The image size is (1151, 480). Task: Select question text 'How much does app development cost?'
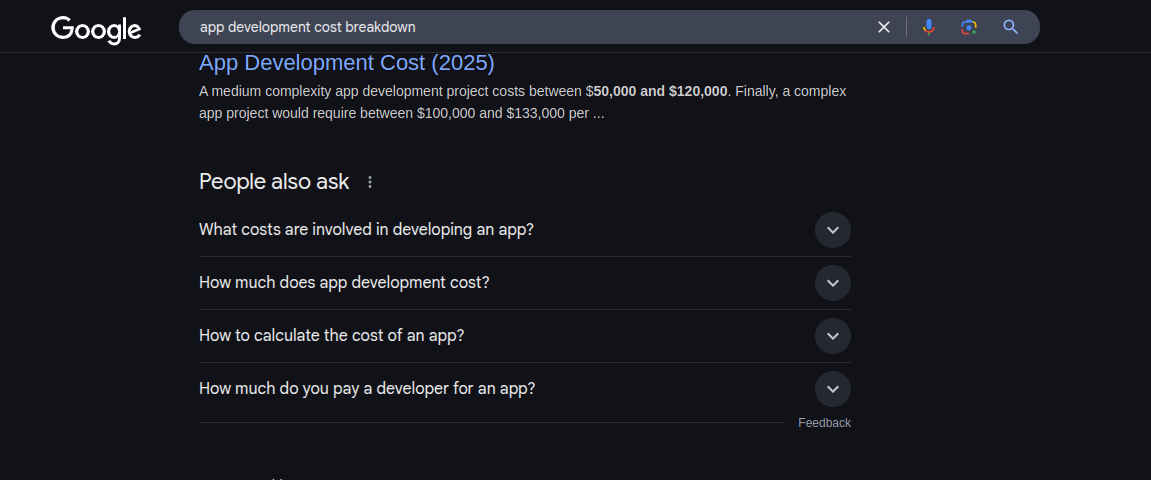pos(344,282)
